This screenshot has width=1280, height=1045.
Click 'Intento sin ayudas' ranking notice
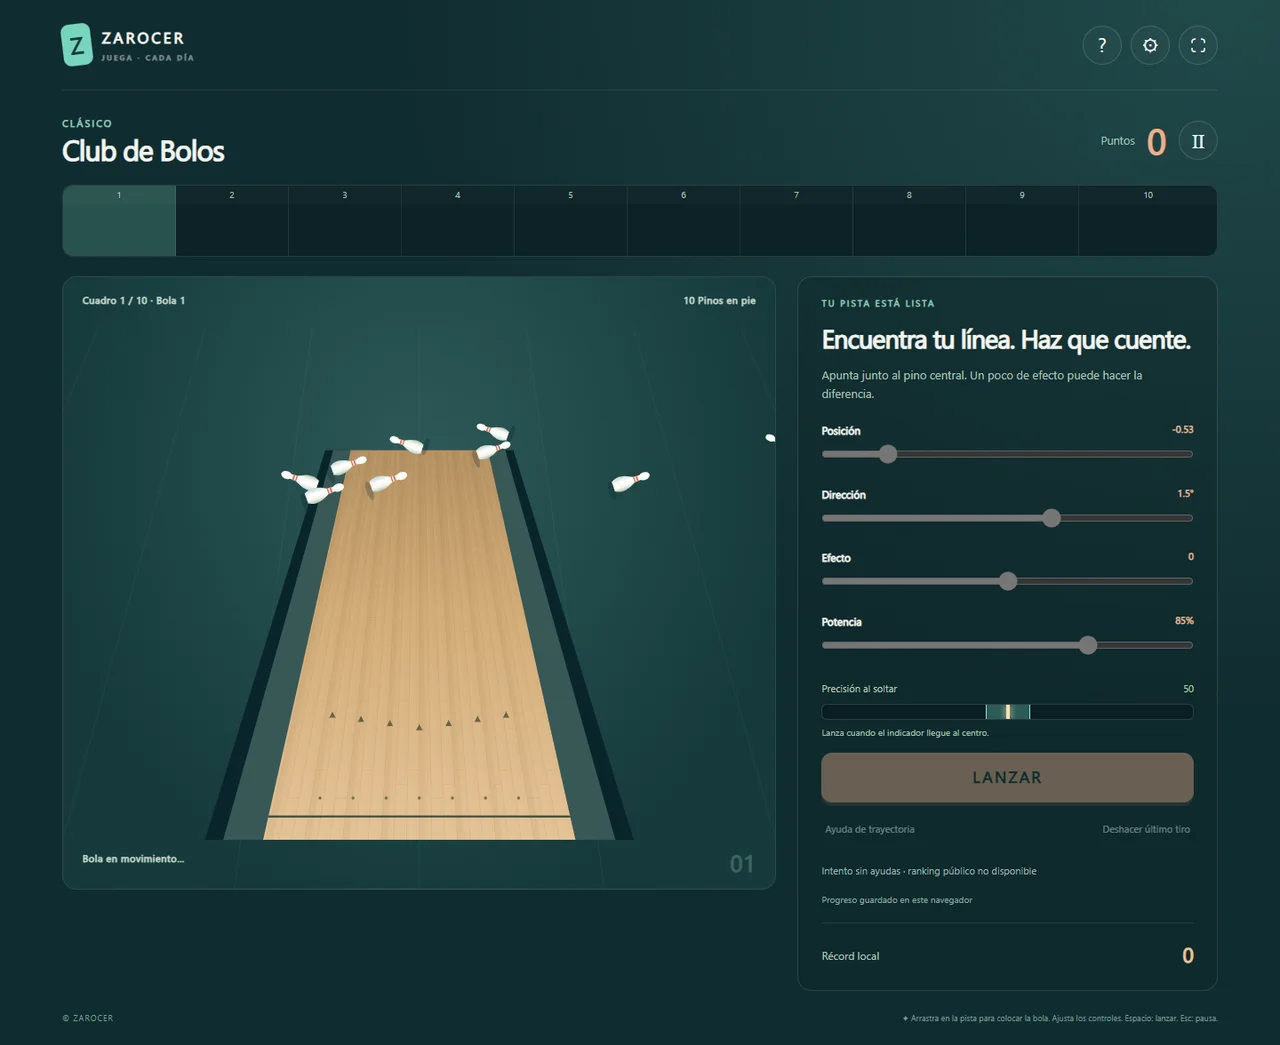929,871
